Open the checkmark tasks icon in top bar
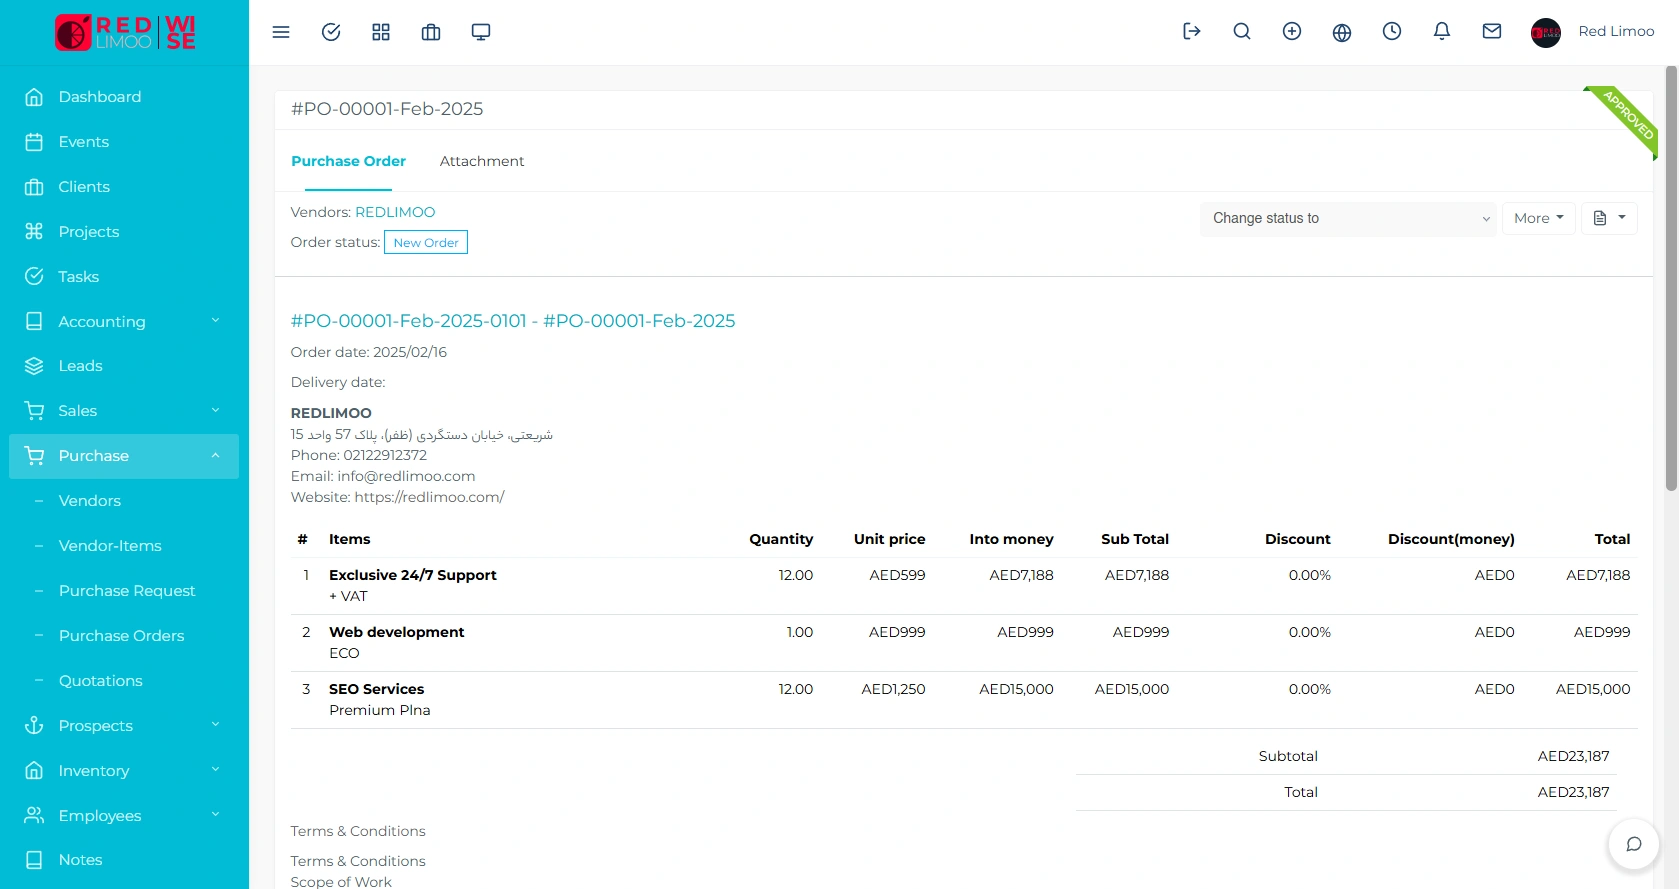1679x889 pixels. (x=331, y=32)
